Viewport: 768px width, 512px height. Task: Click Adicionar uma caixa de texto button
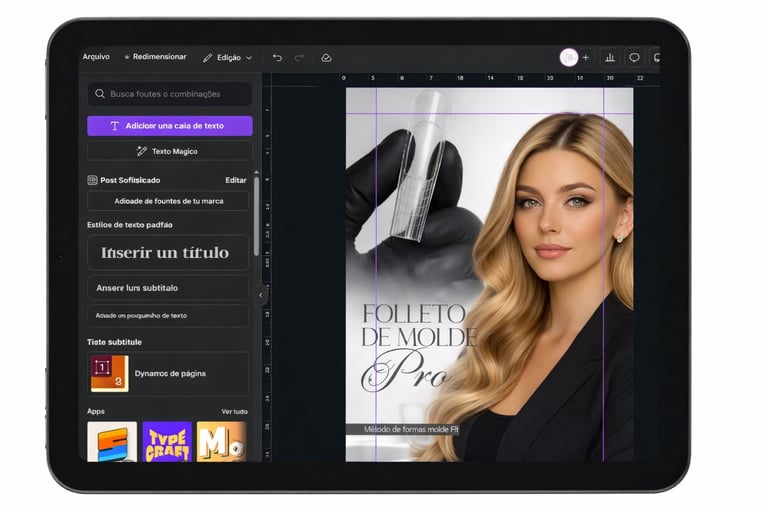pos(169,126)
